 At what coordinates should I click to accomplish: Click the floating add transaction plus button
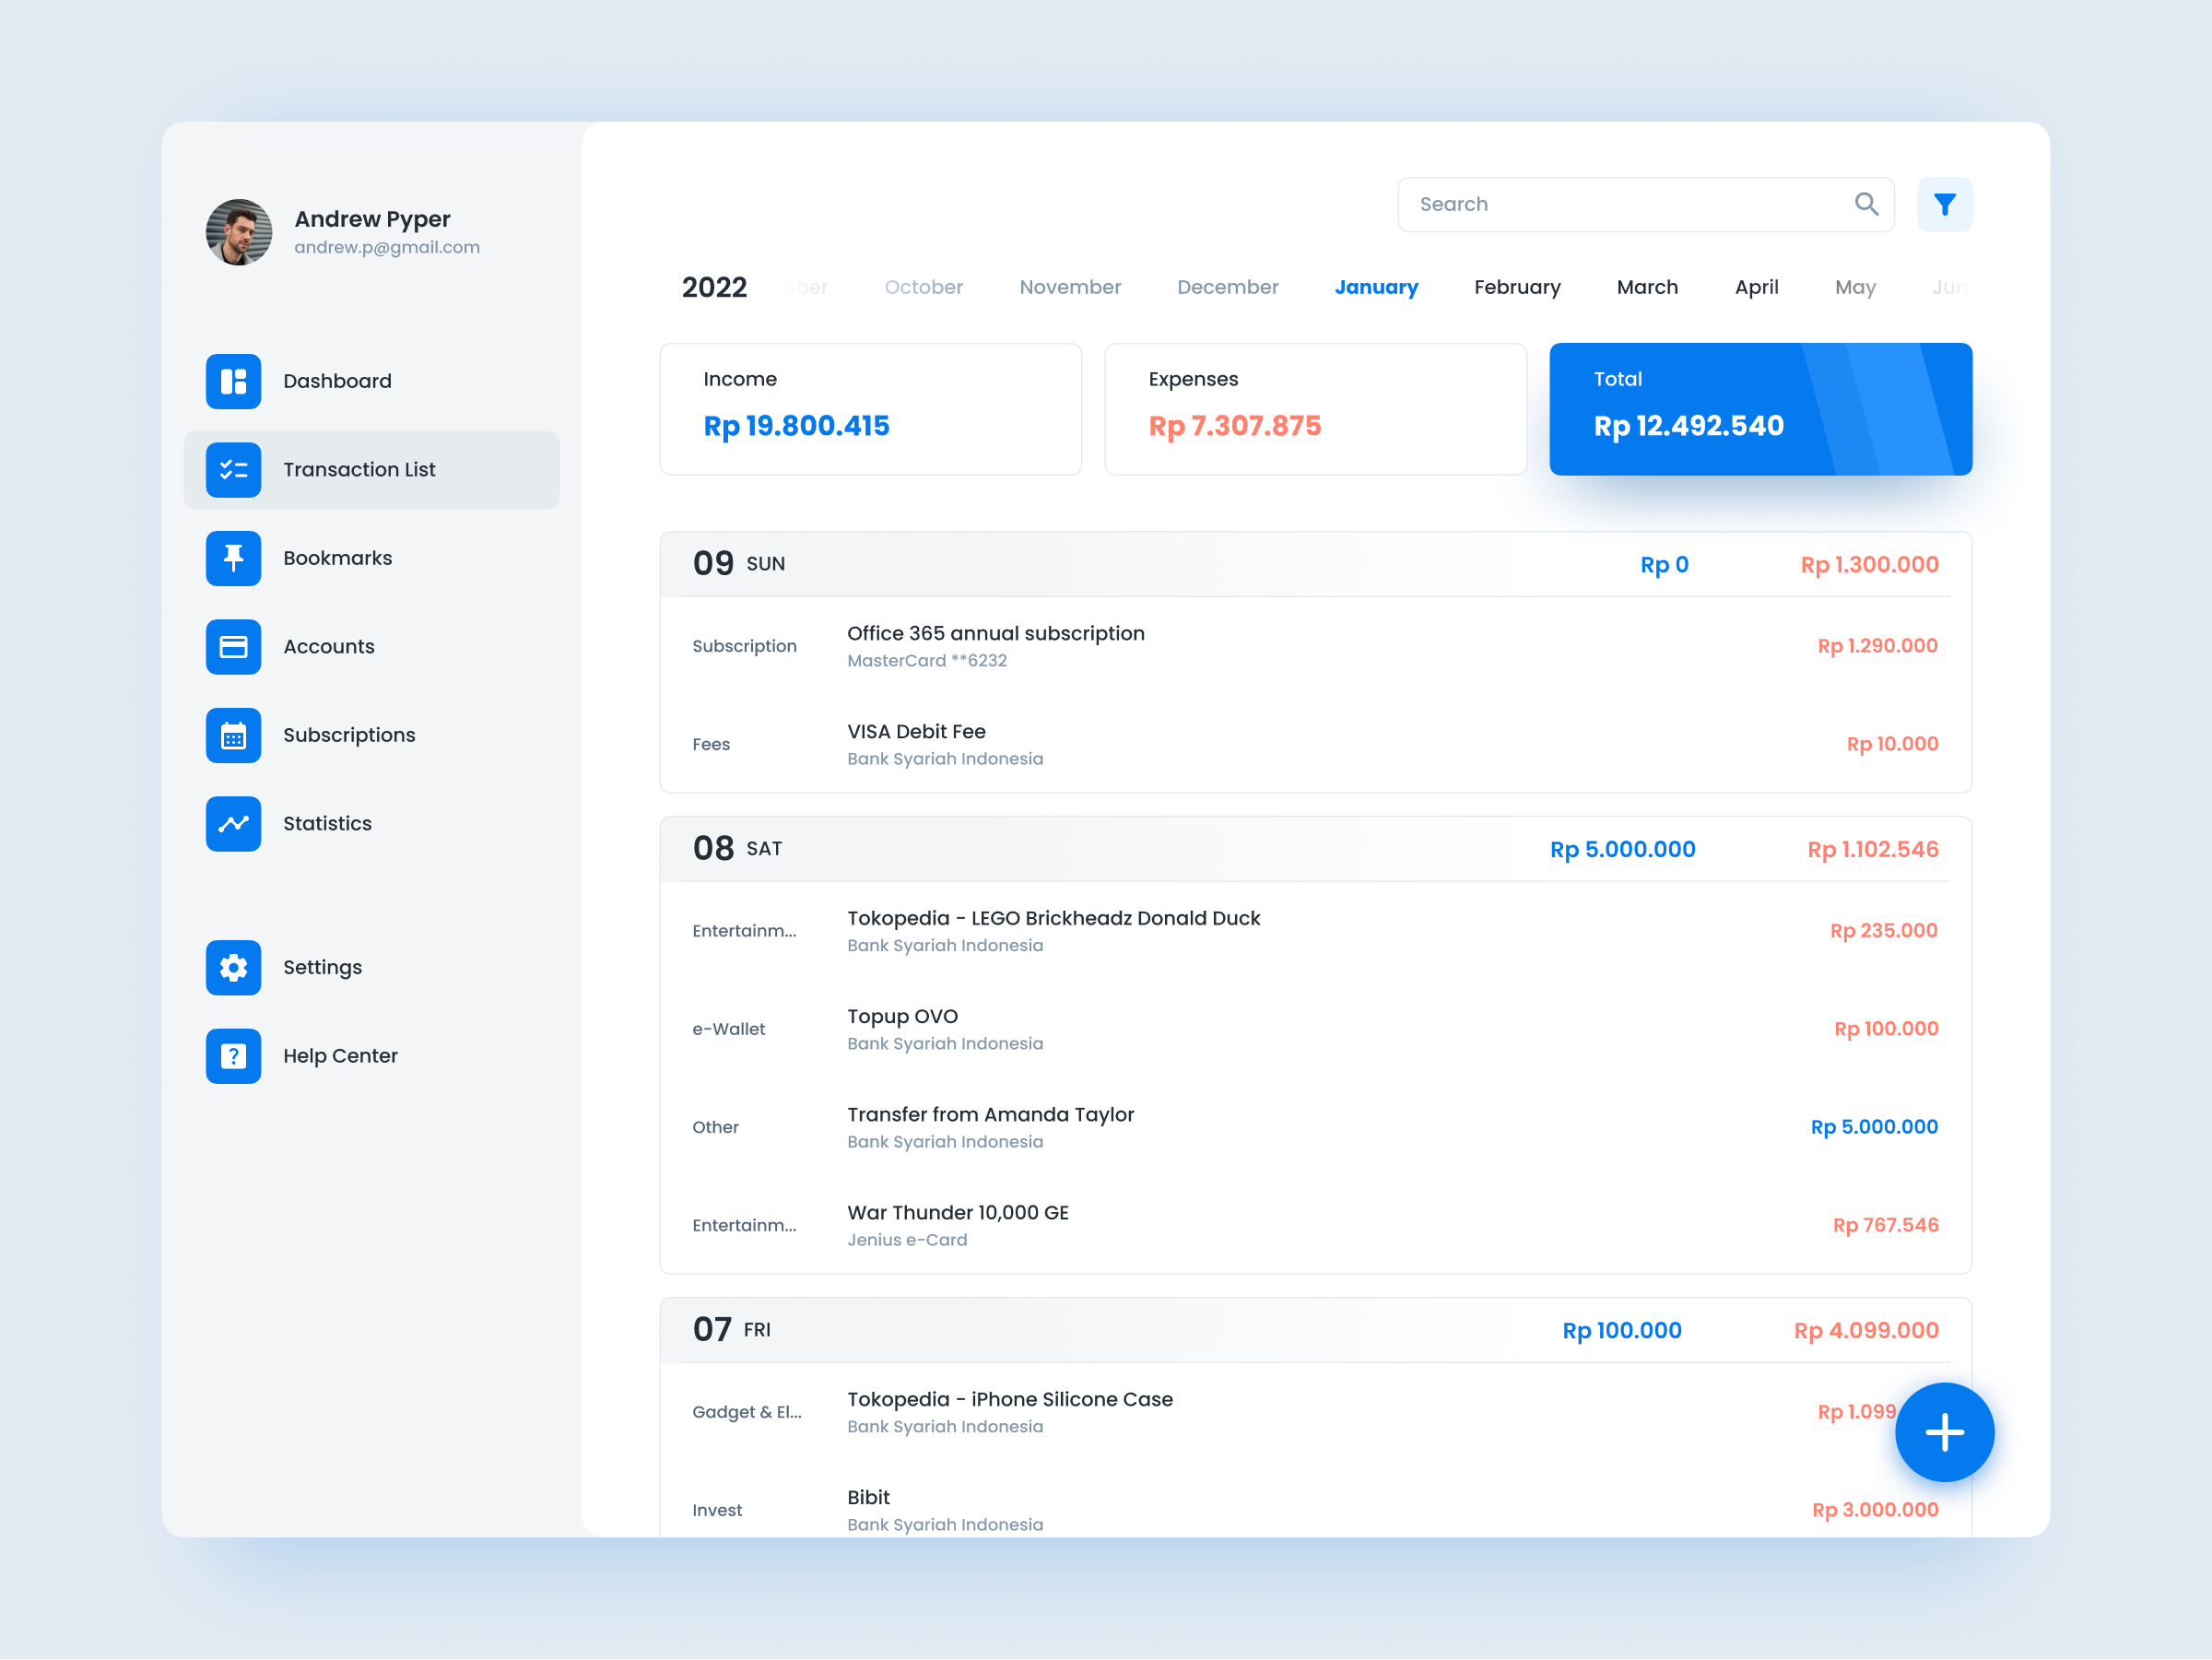(1944, 1432)
